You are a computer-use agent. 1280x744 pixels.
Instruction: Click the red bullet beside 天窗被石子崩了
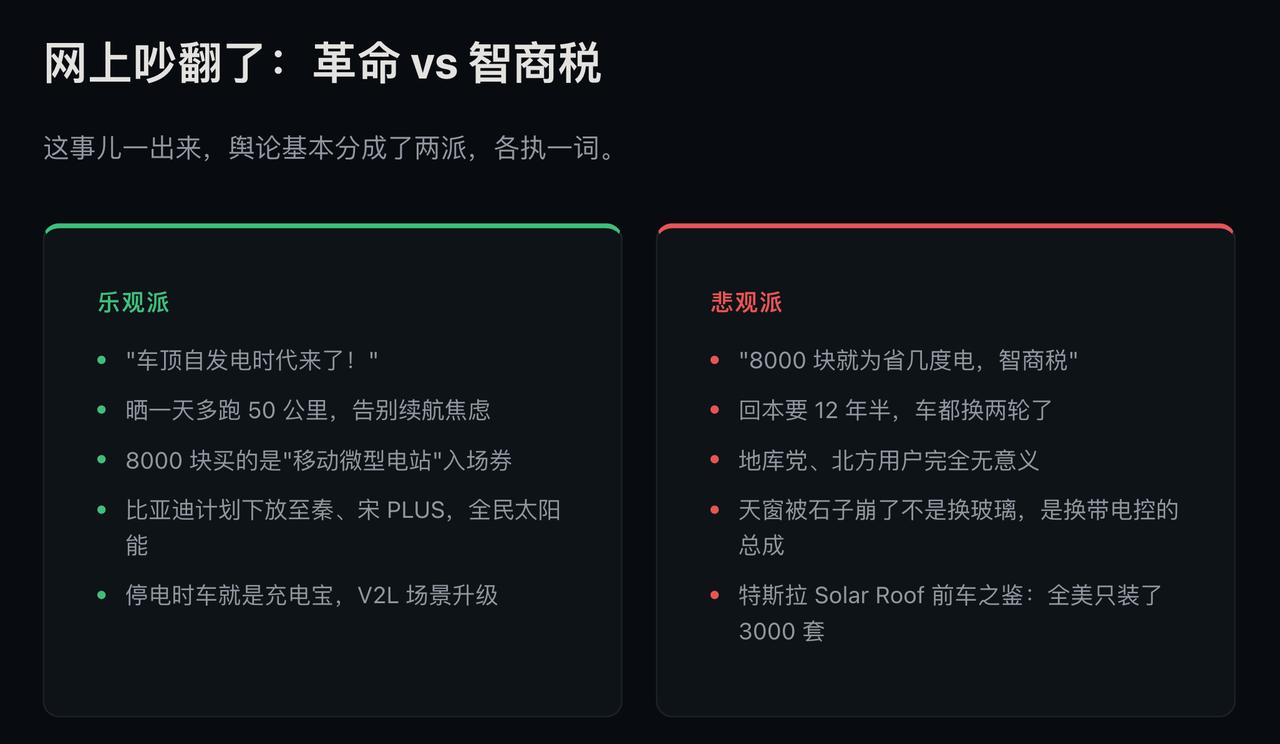click(714, 509)
